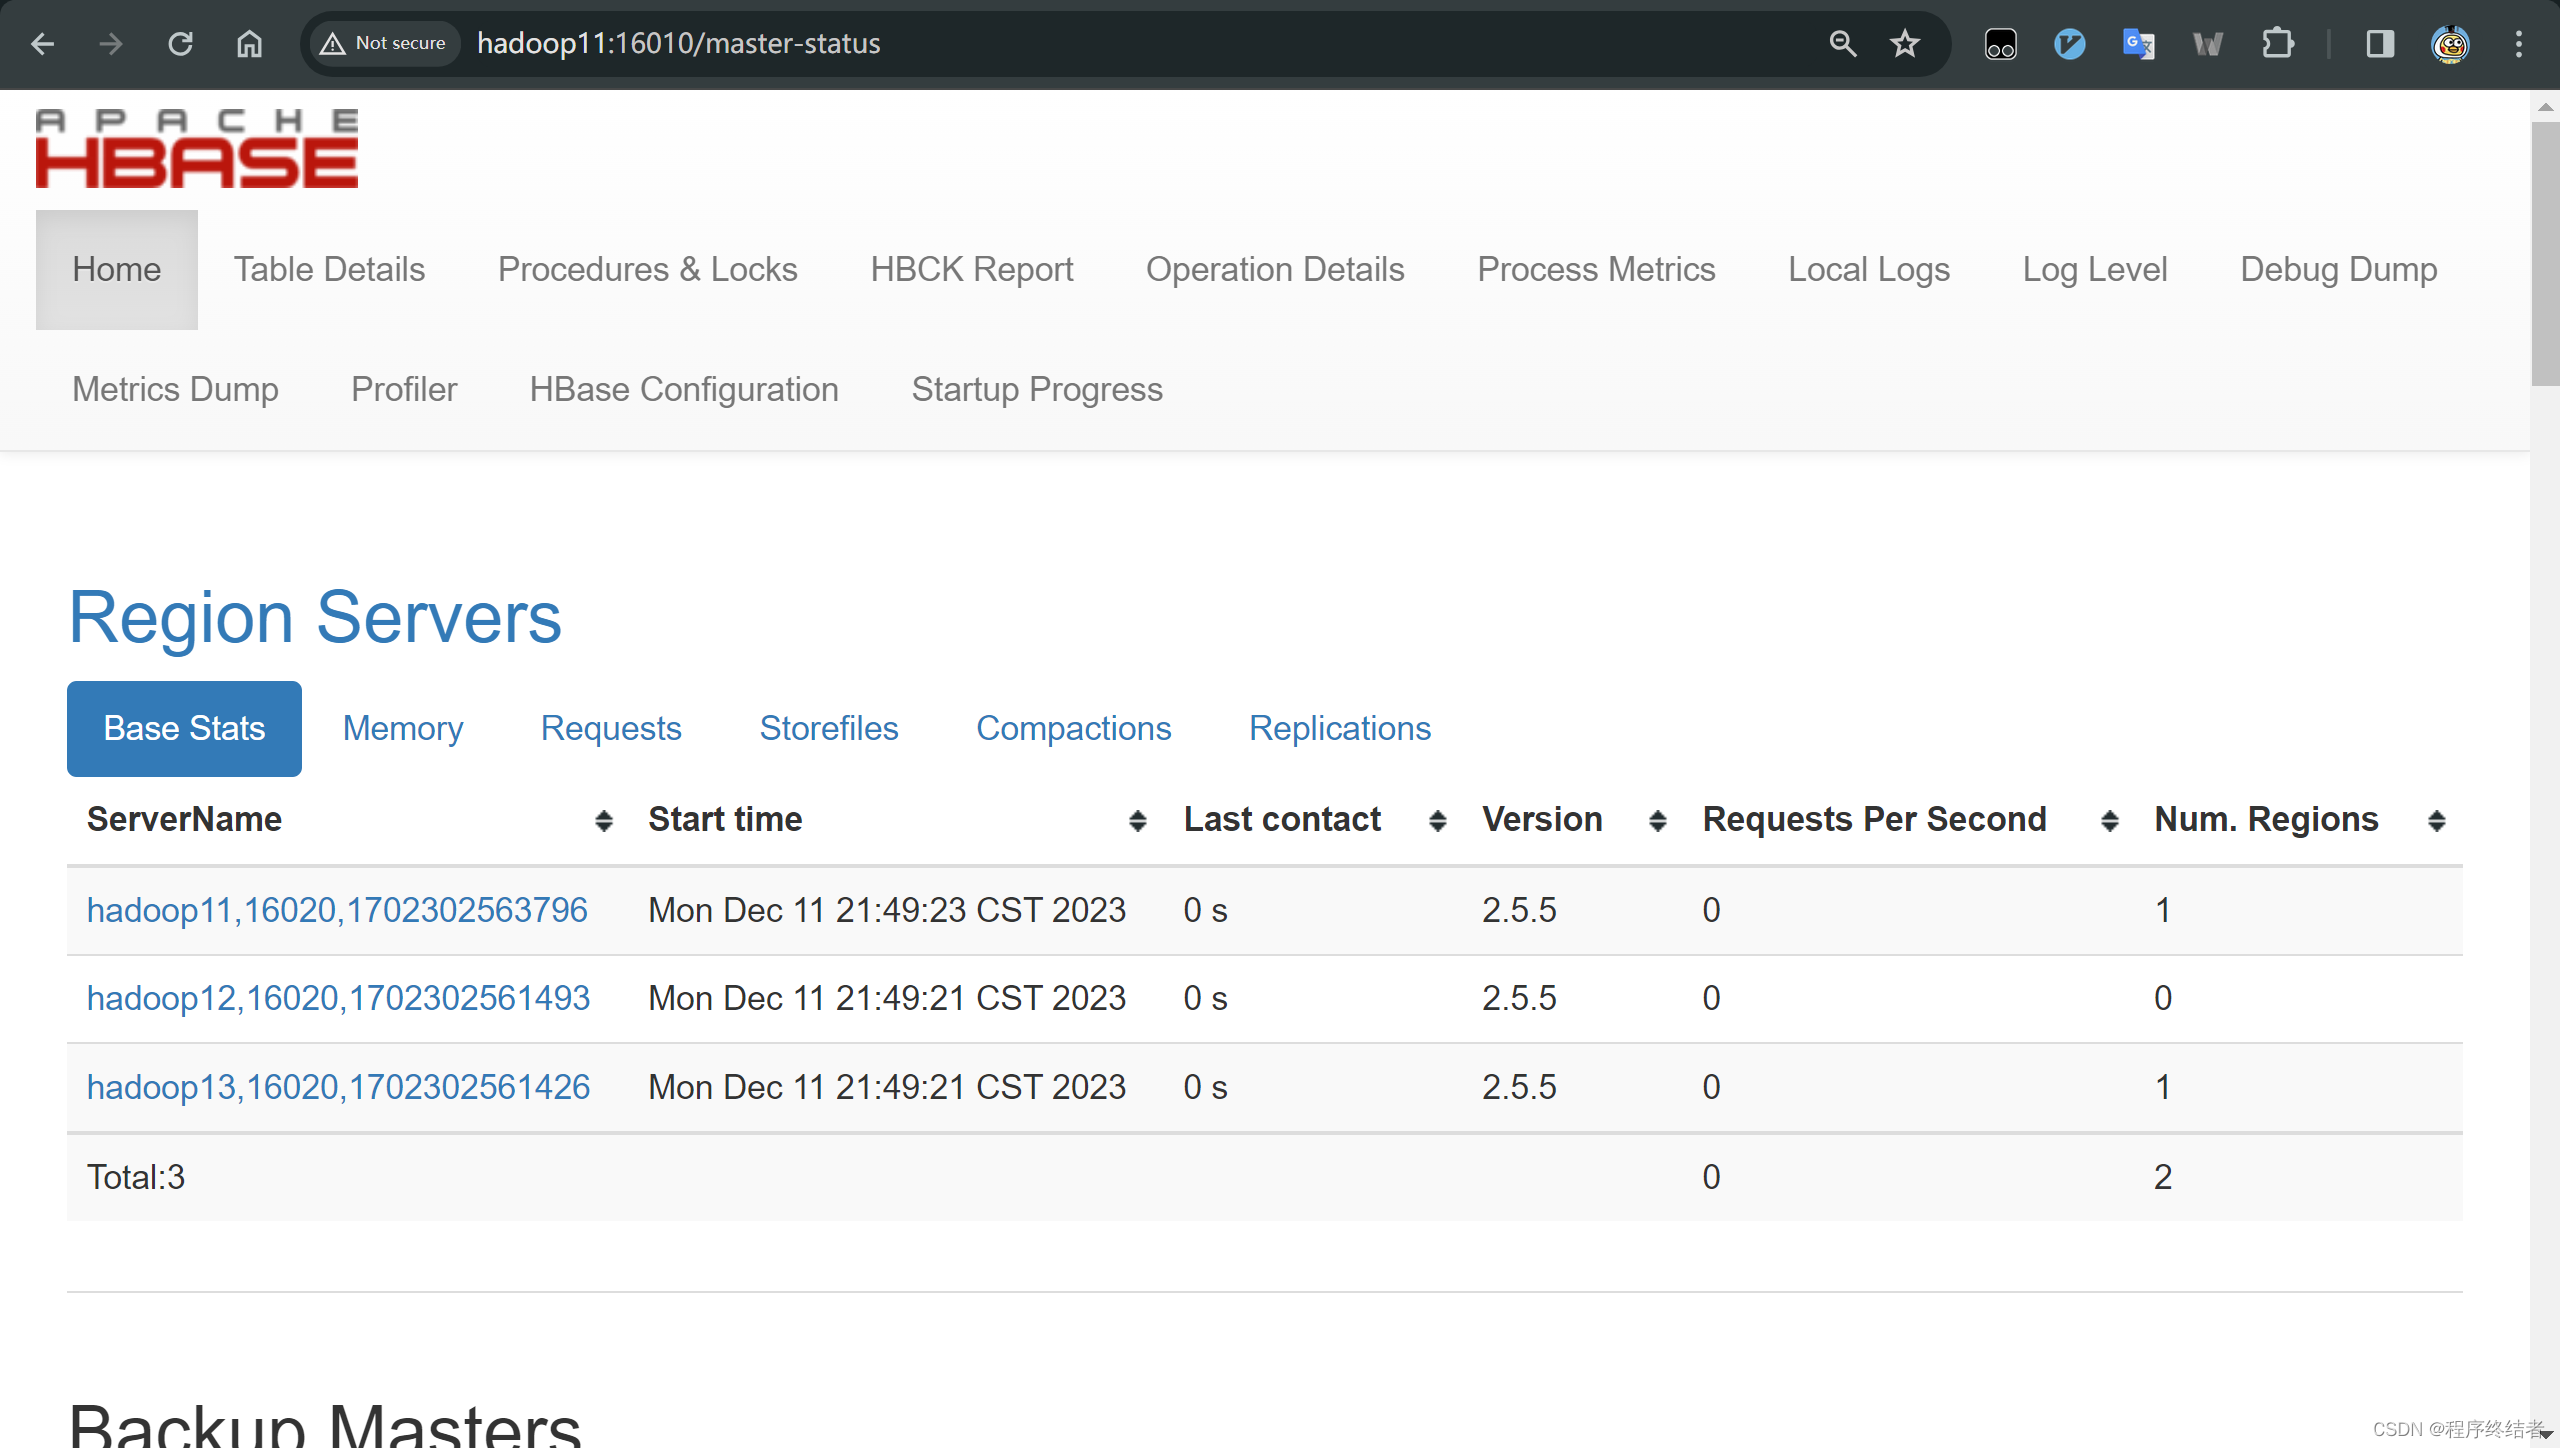Sort table by ServerName column
The height and width of the screenshot is (1448, 2560).
coord(603,821)
